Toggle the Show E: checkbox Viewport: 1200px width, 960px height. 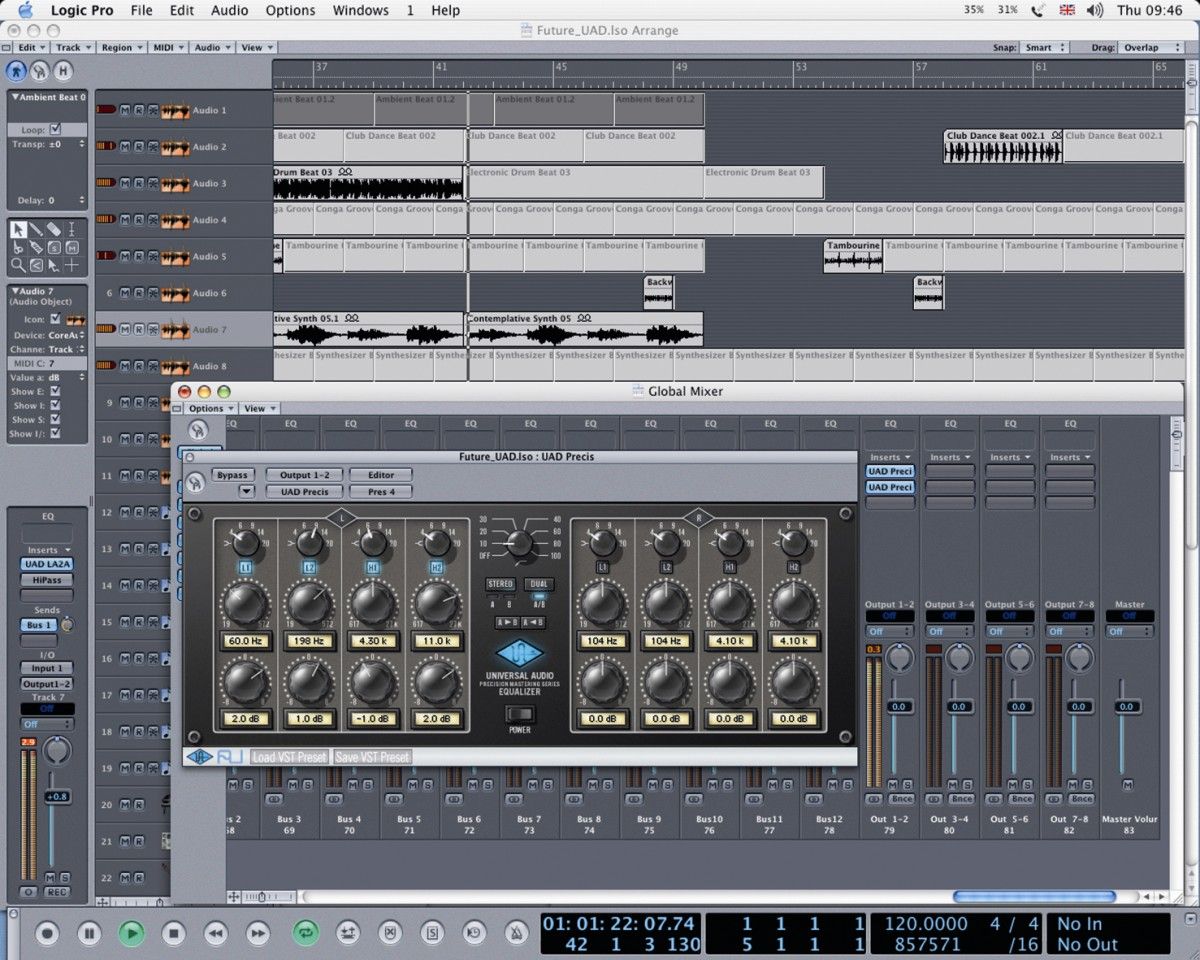point(55,391)
